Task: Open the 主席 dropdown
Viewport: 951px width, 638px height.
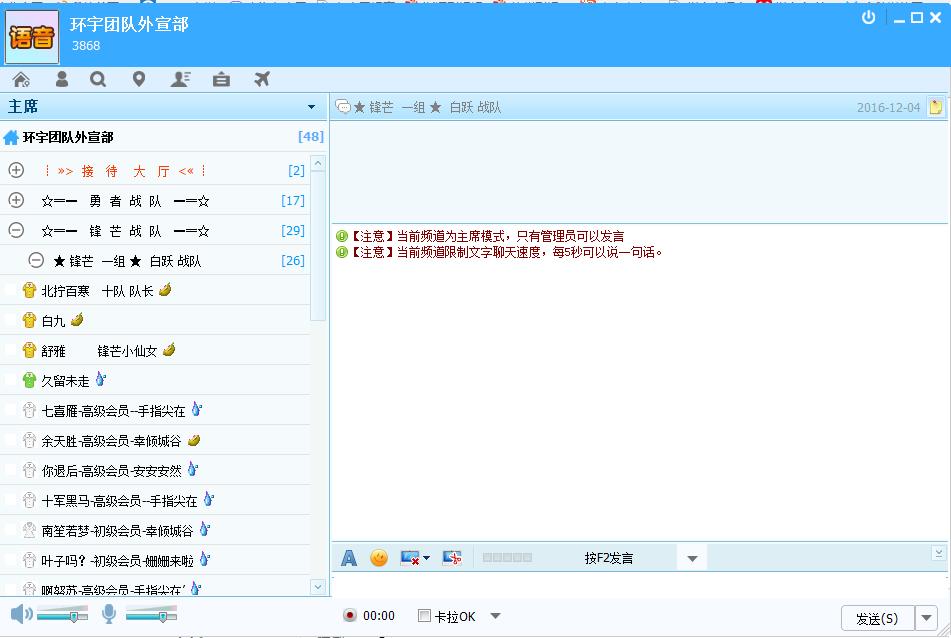Action: tap(310, 105)
